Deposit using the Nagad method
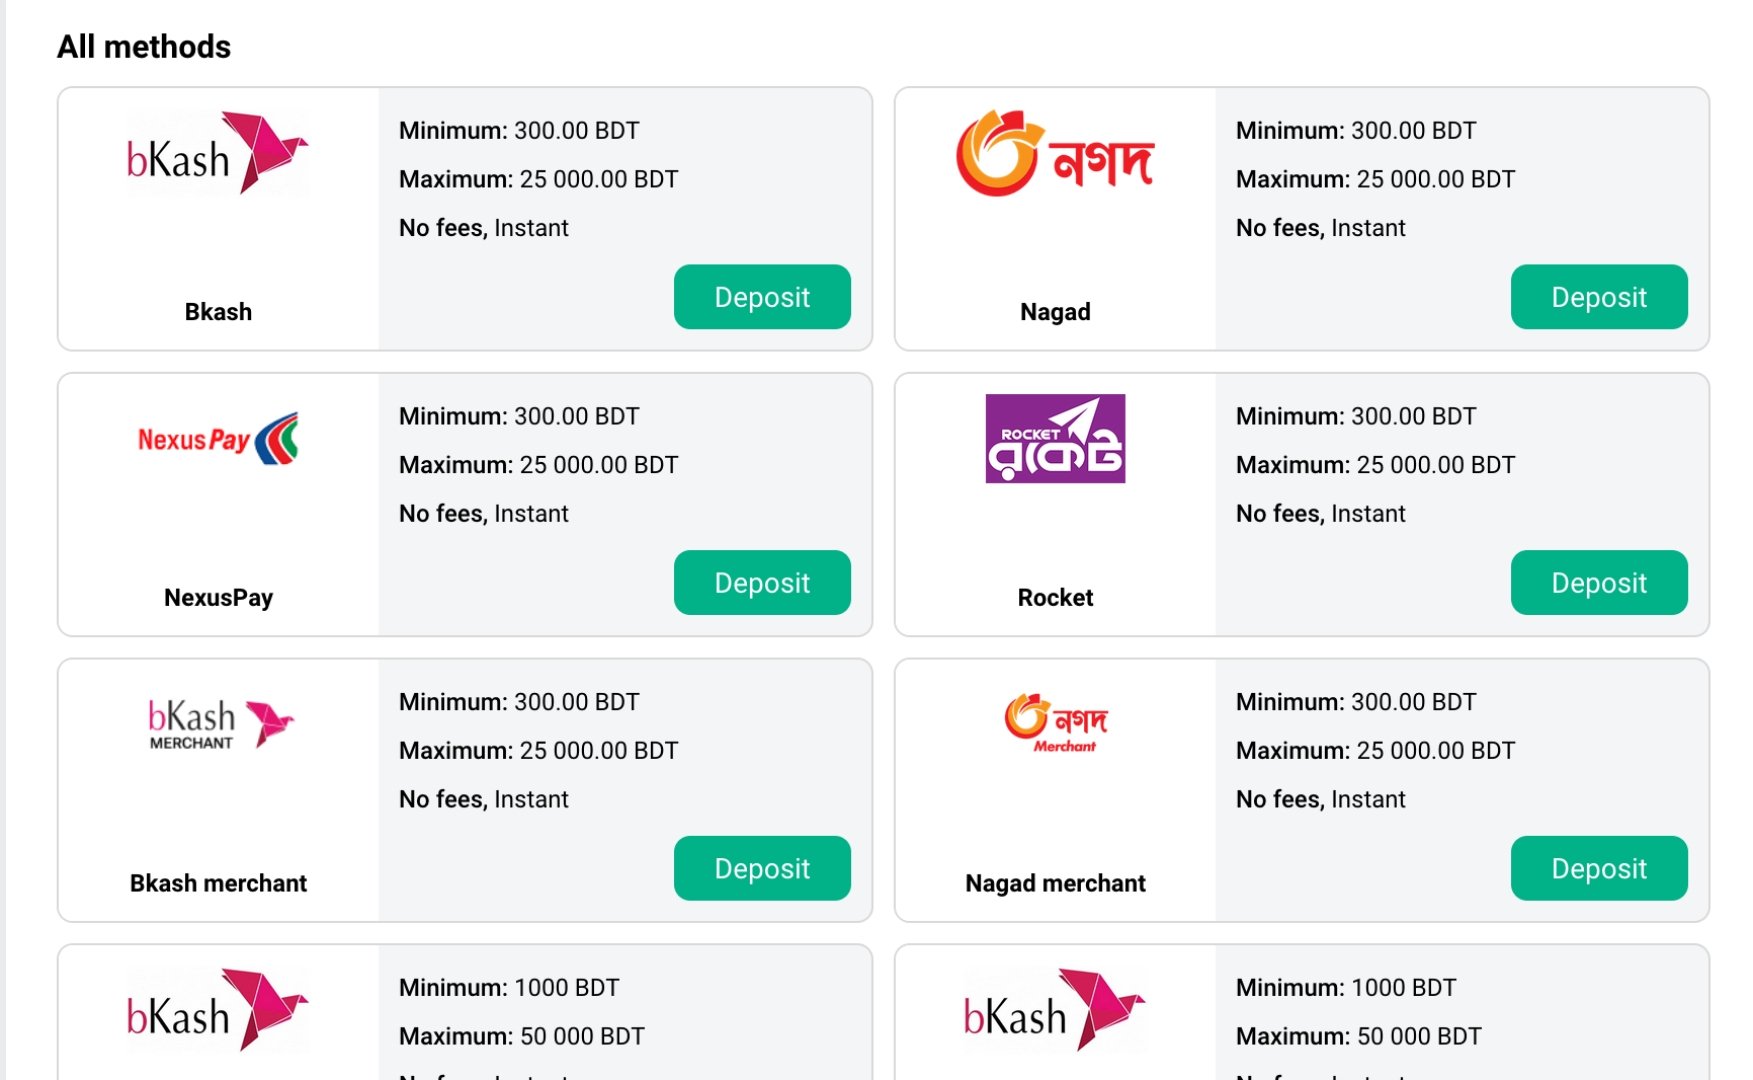This screenshot has height=1080, width=1753. tap(1599, 297)
